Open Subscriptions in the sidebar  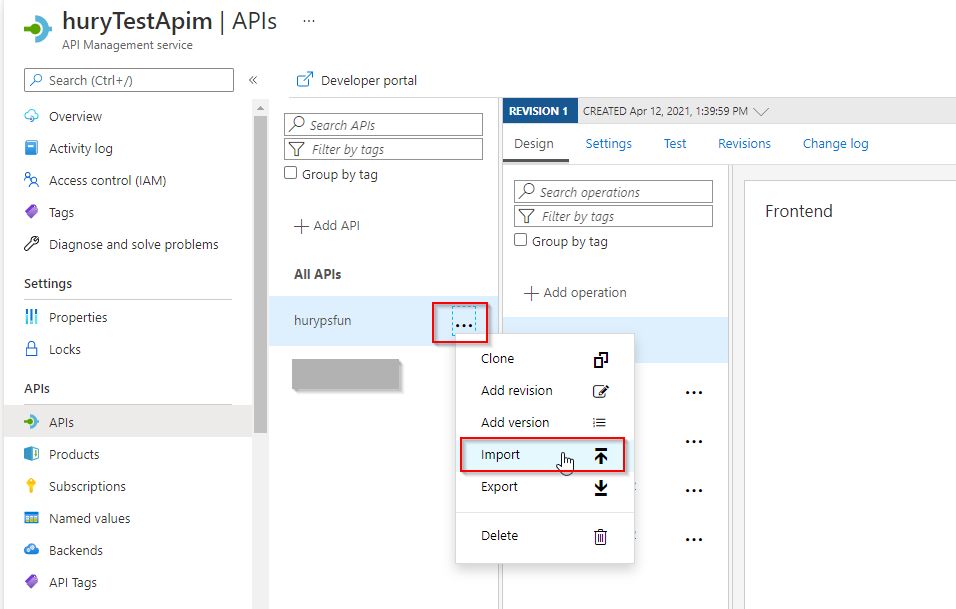87,486
